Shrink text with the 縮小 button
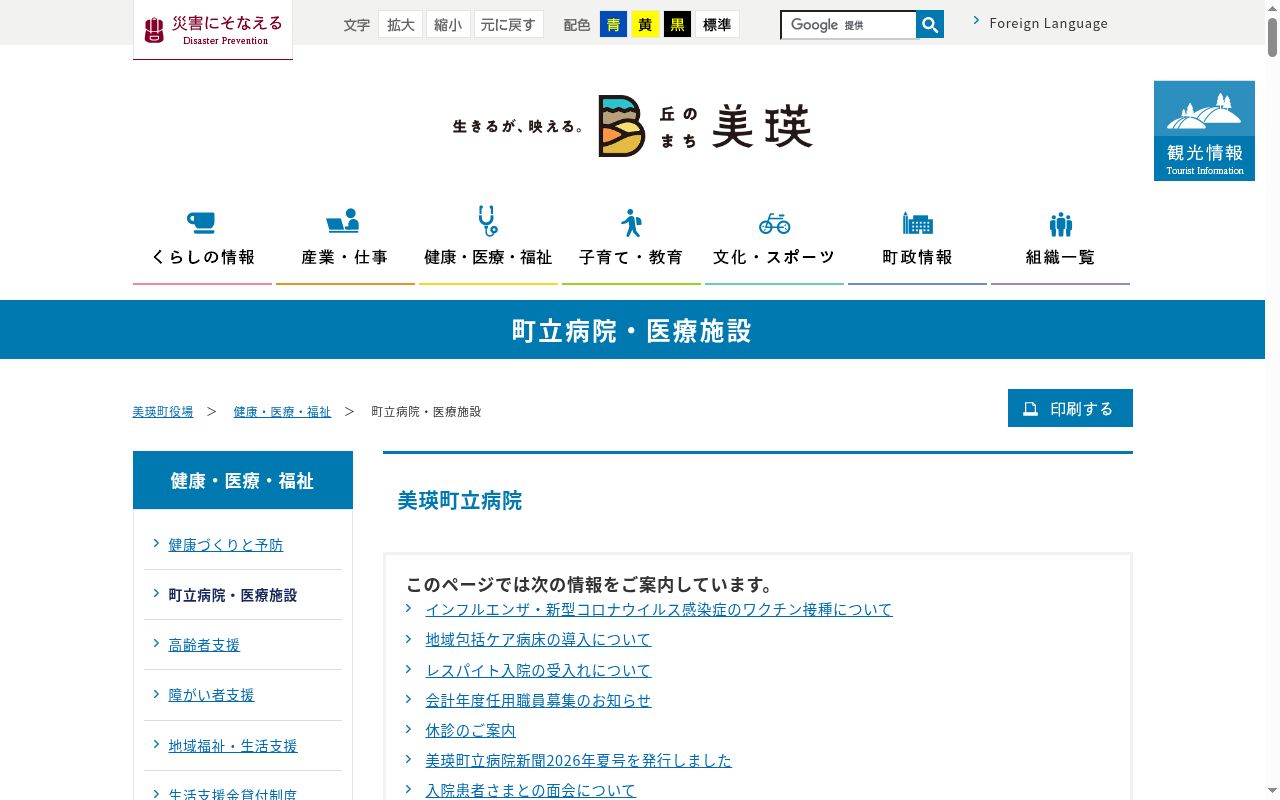 coord(448,25)
